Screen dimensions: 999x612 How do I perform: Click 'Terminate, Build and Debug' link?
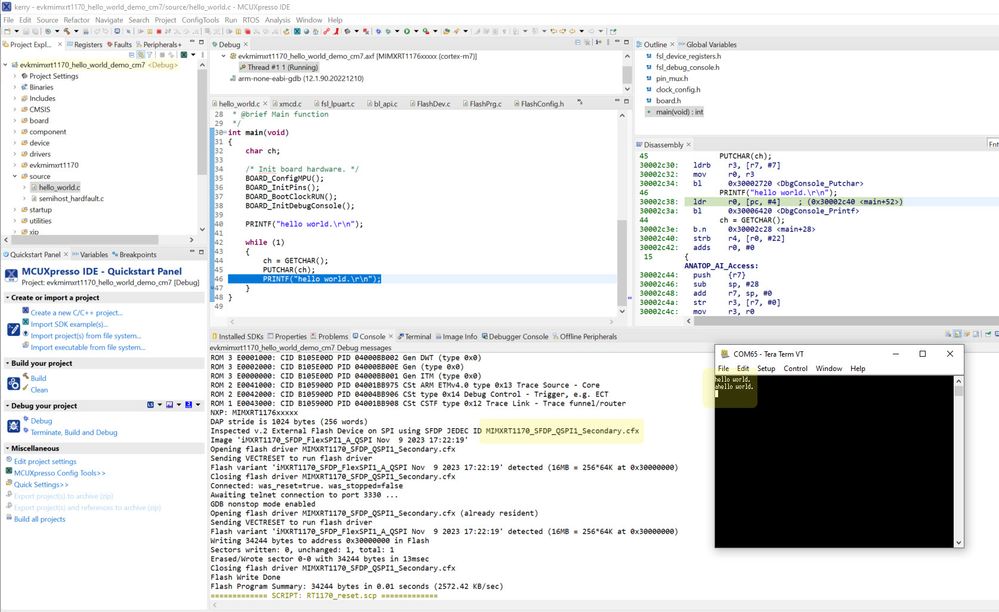pyautogui.click(x=72, y=433)
